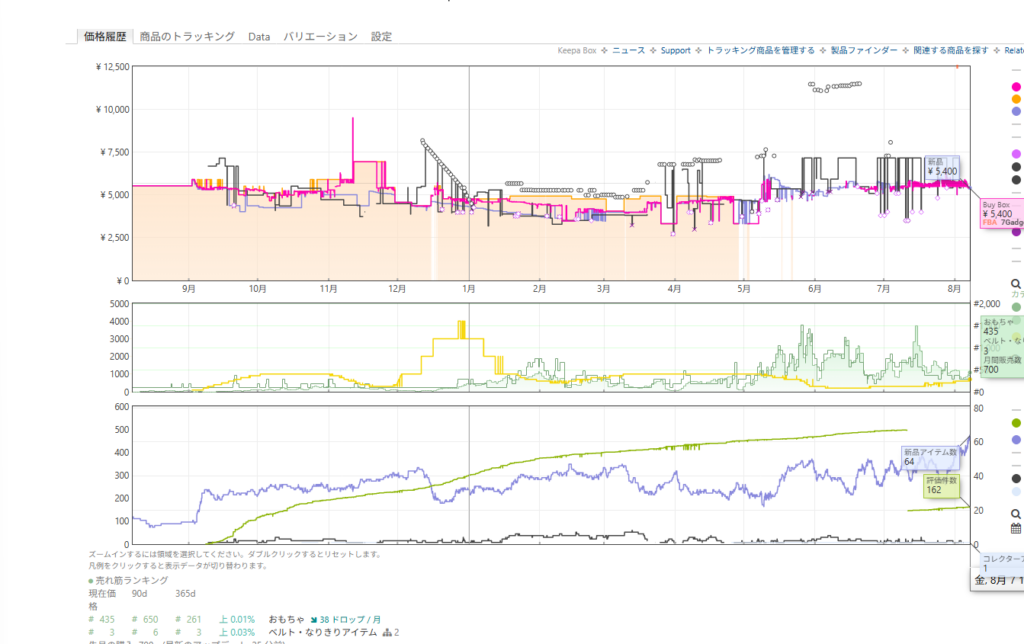Image resolution: width=1024 pixels, height=644 pixels.
Task: Open the calendar icon beside lower chart
Action: point(1016,528)
